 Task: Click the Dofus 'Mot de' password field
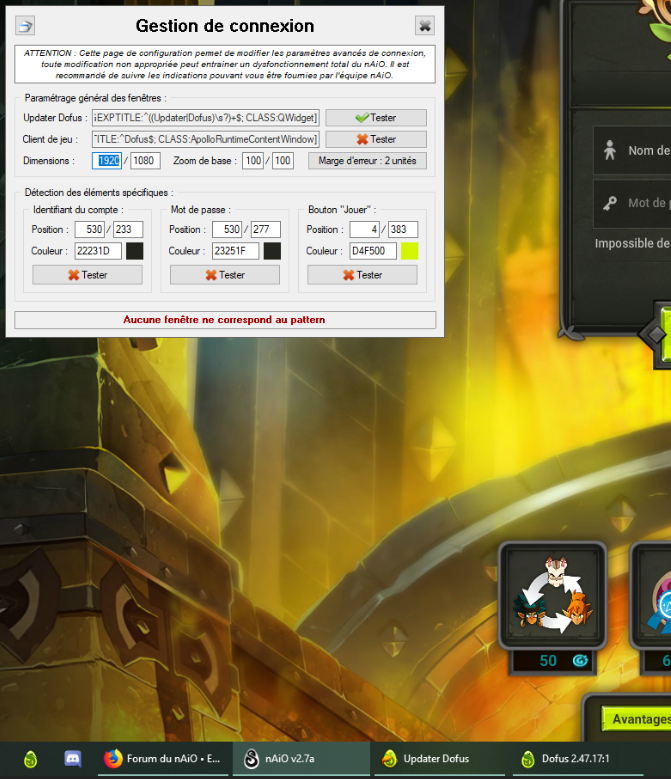632,203
